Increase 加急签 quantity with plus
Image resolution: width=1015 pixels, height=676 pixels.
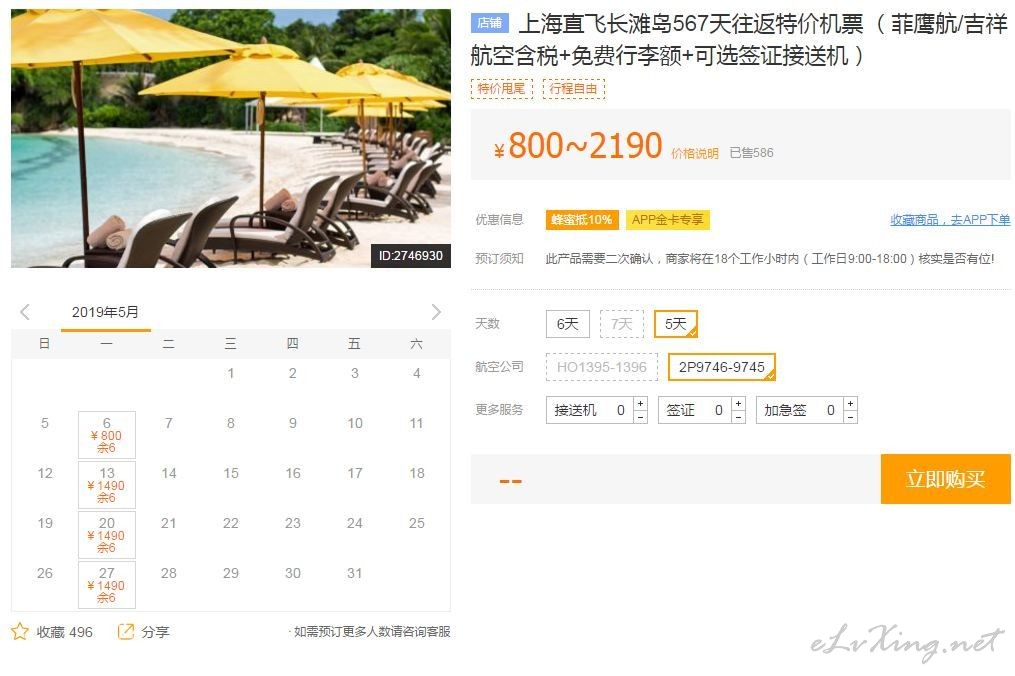[851, 403]
